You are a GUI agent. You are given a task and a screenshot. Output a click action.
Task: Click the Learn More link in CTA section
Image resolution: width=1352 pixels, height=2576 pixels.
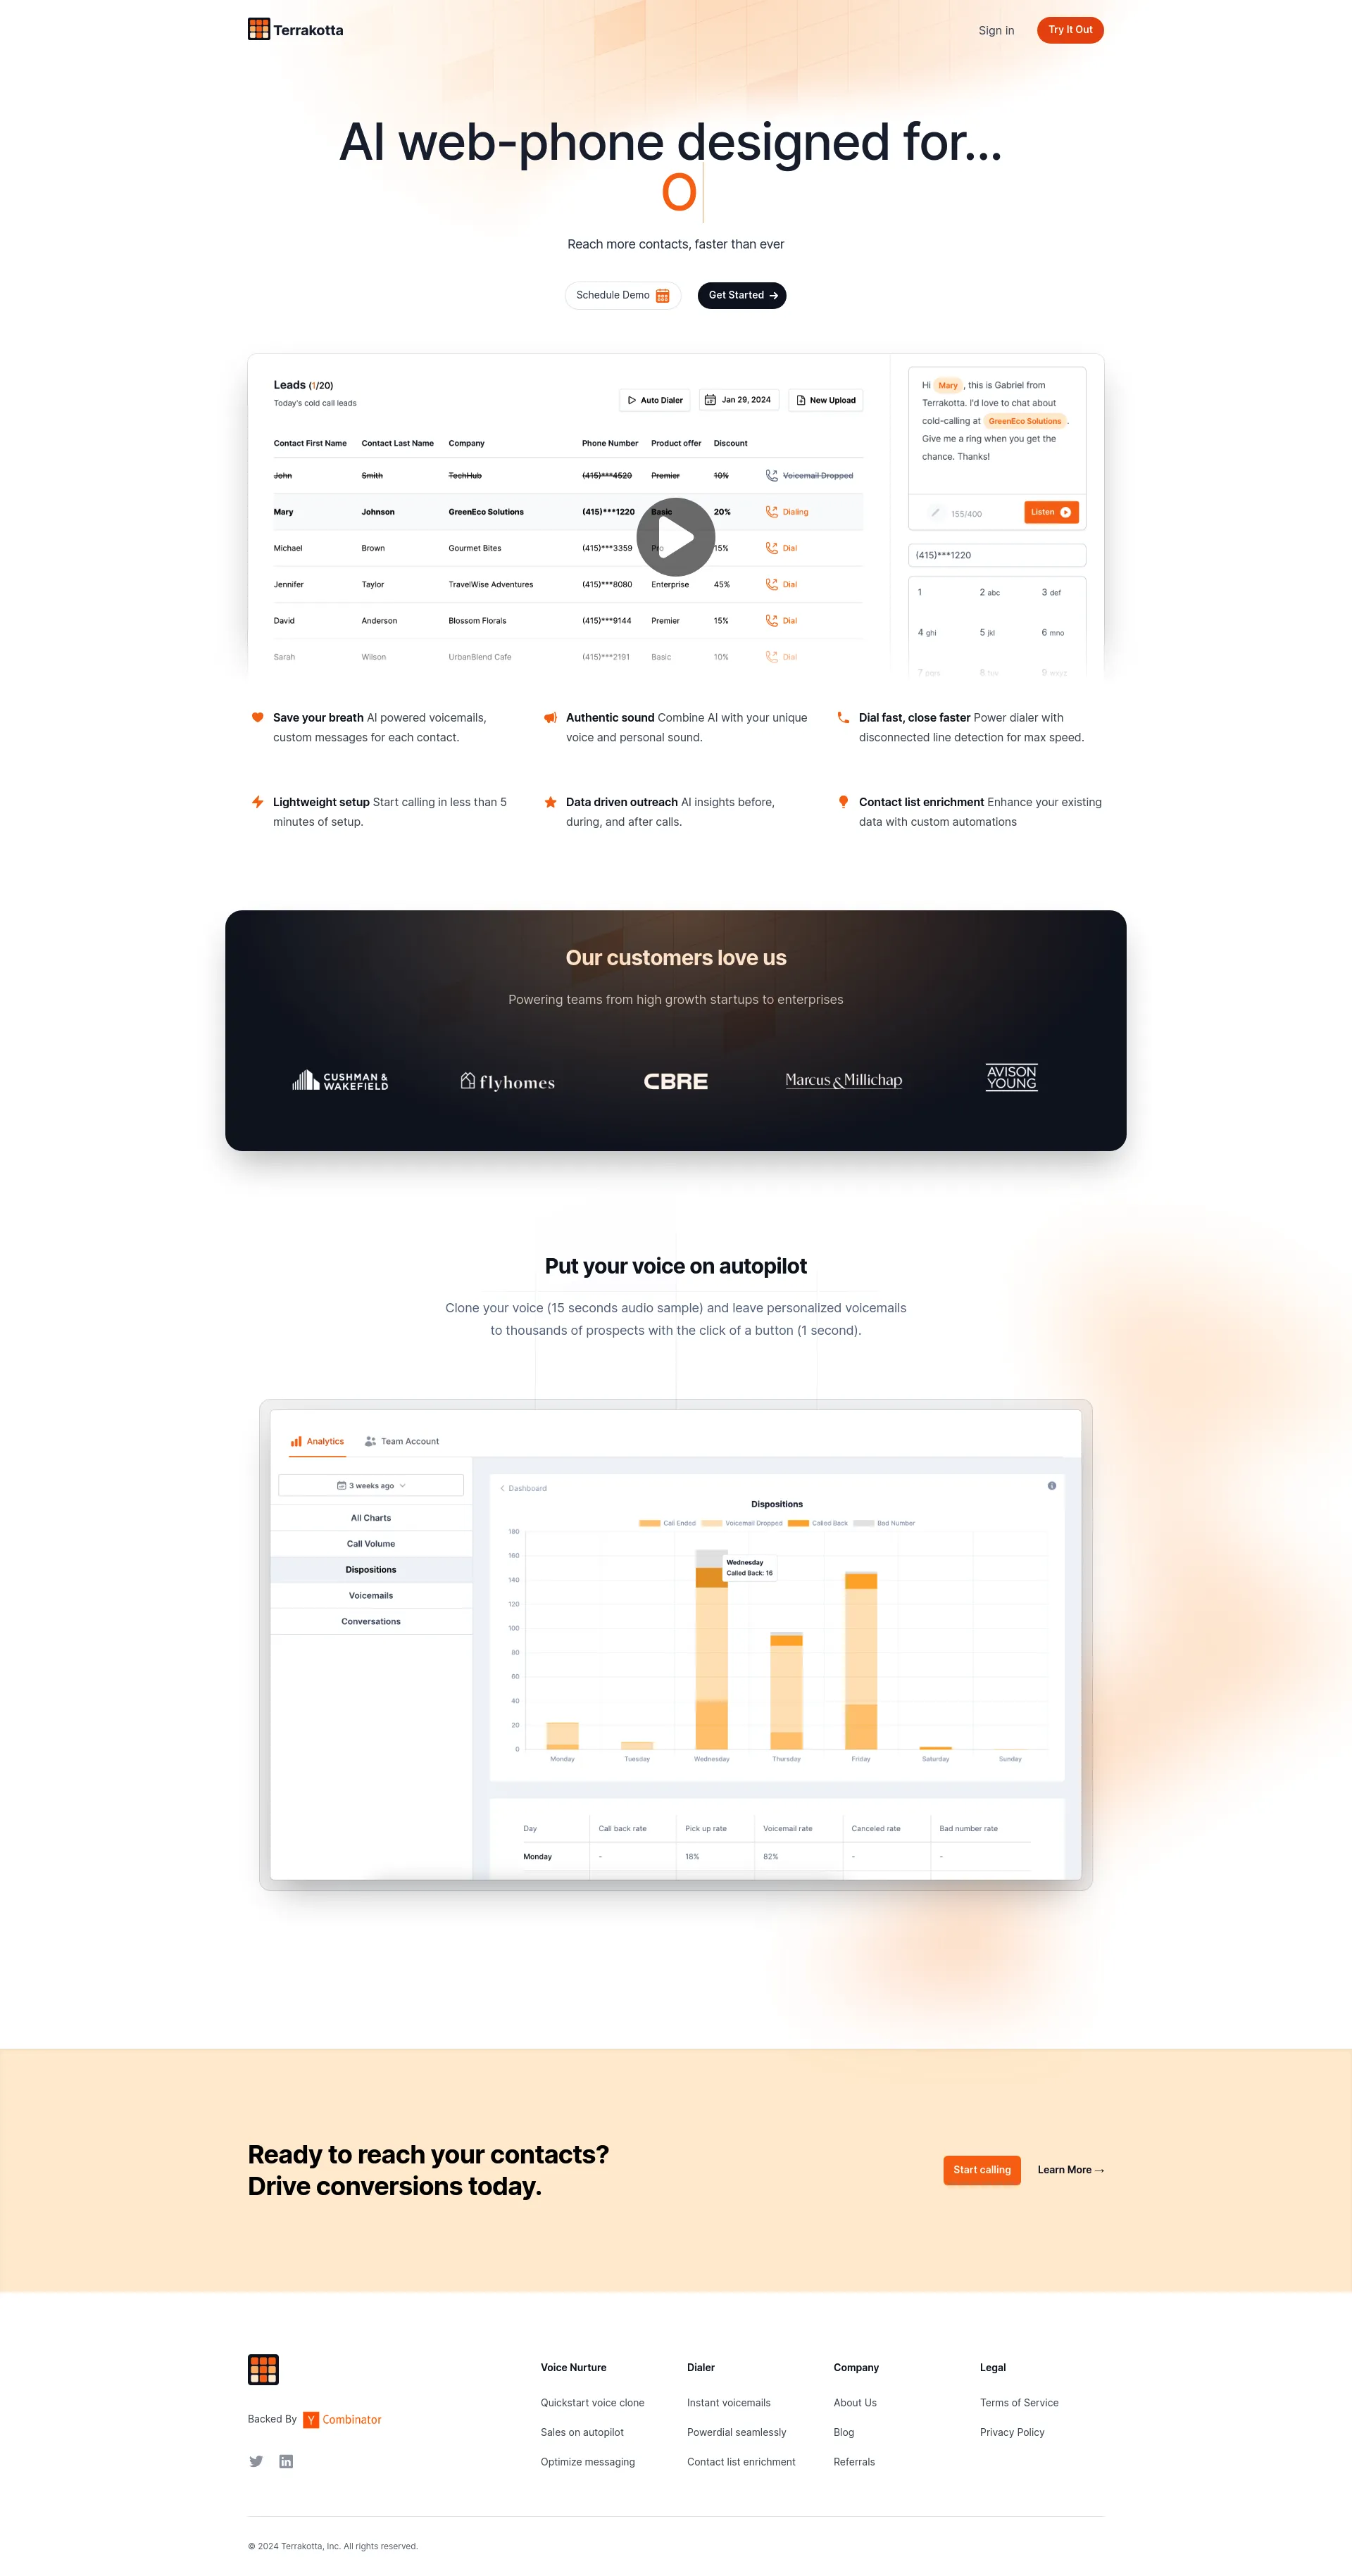1068,2169
